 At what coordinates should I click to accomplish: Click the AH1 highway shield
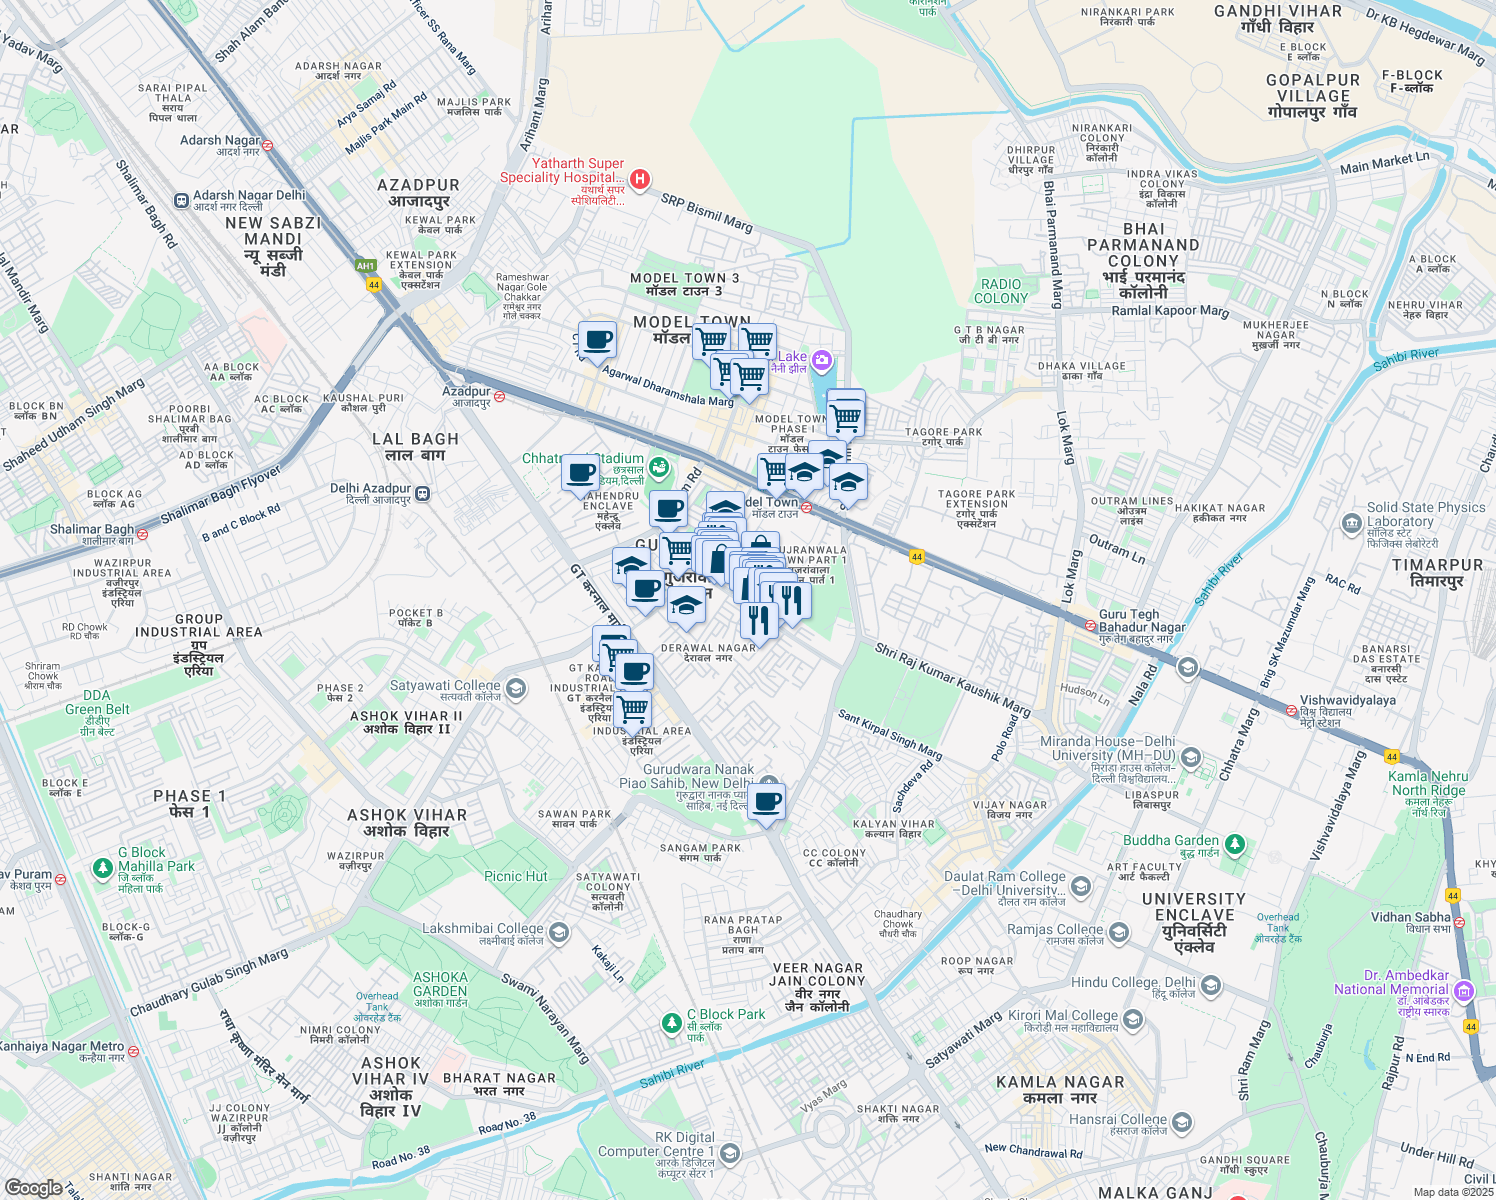click(365, 265)
